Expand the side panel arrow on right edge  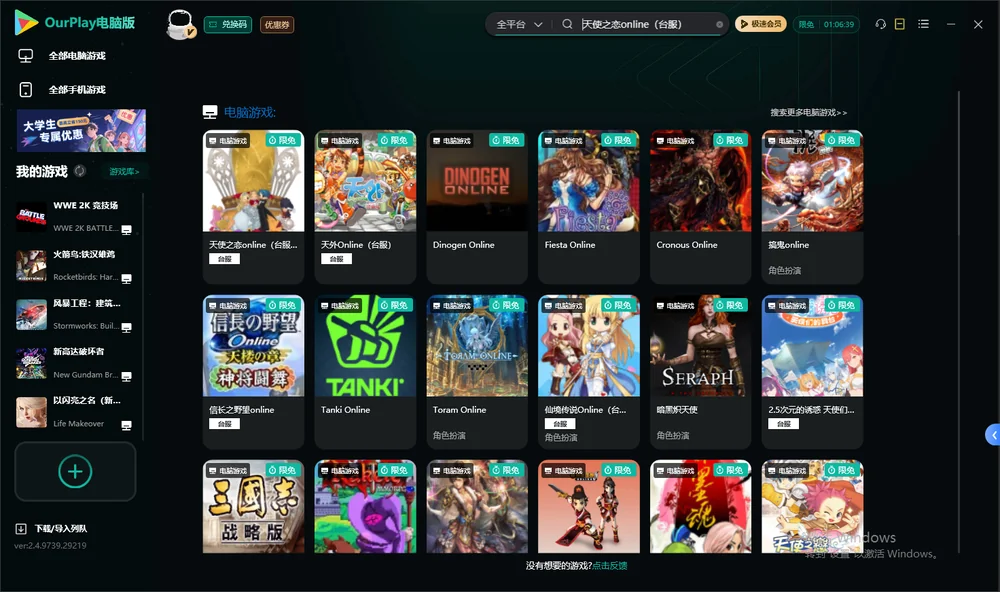click(993, 435)
